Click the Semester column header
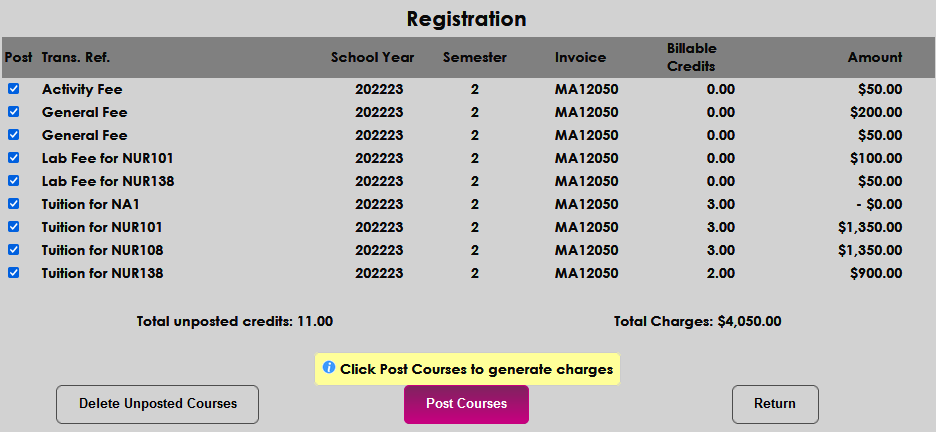This screenshot has height=432, width=936. pyautogui.click(x=475, y=58)
